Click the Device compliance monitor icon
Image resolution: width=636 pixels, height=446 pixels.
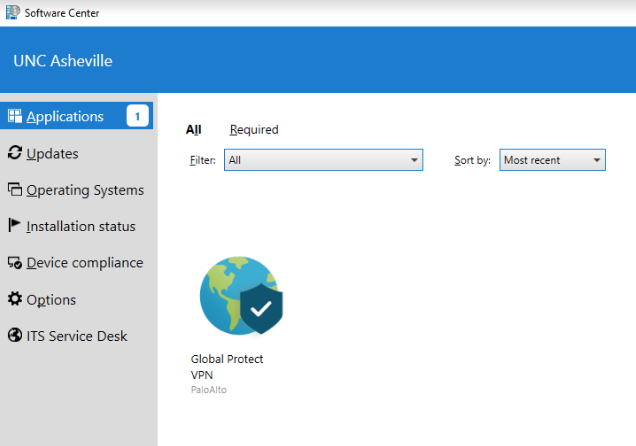coord(14,263)
